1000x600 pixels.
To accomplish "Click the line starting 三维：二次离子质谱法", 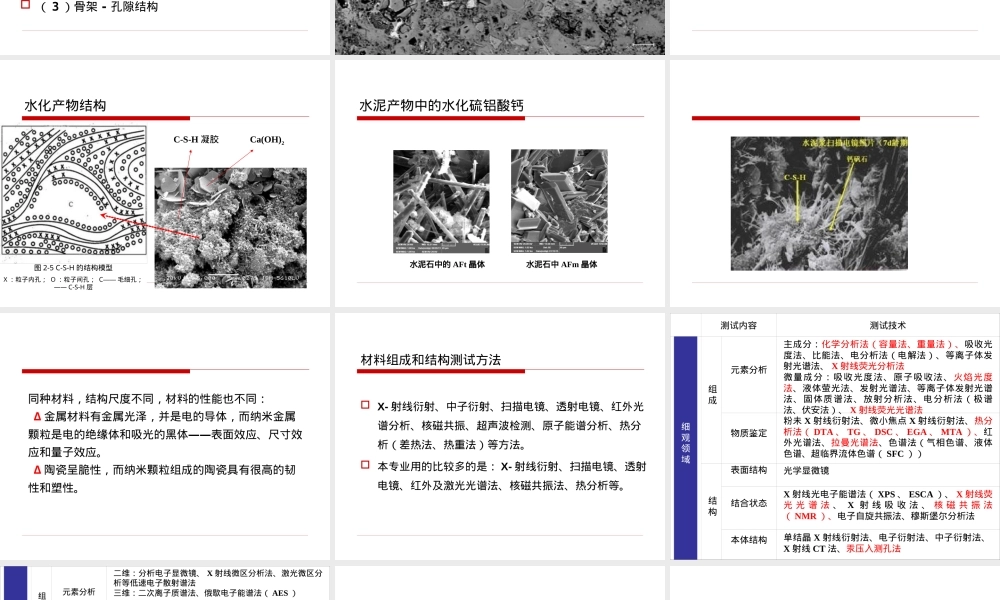I will pyautogui.click(x=205, y=593).
